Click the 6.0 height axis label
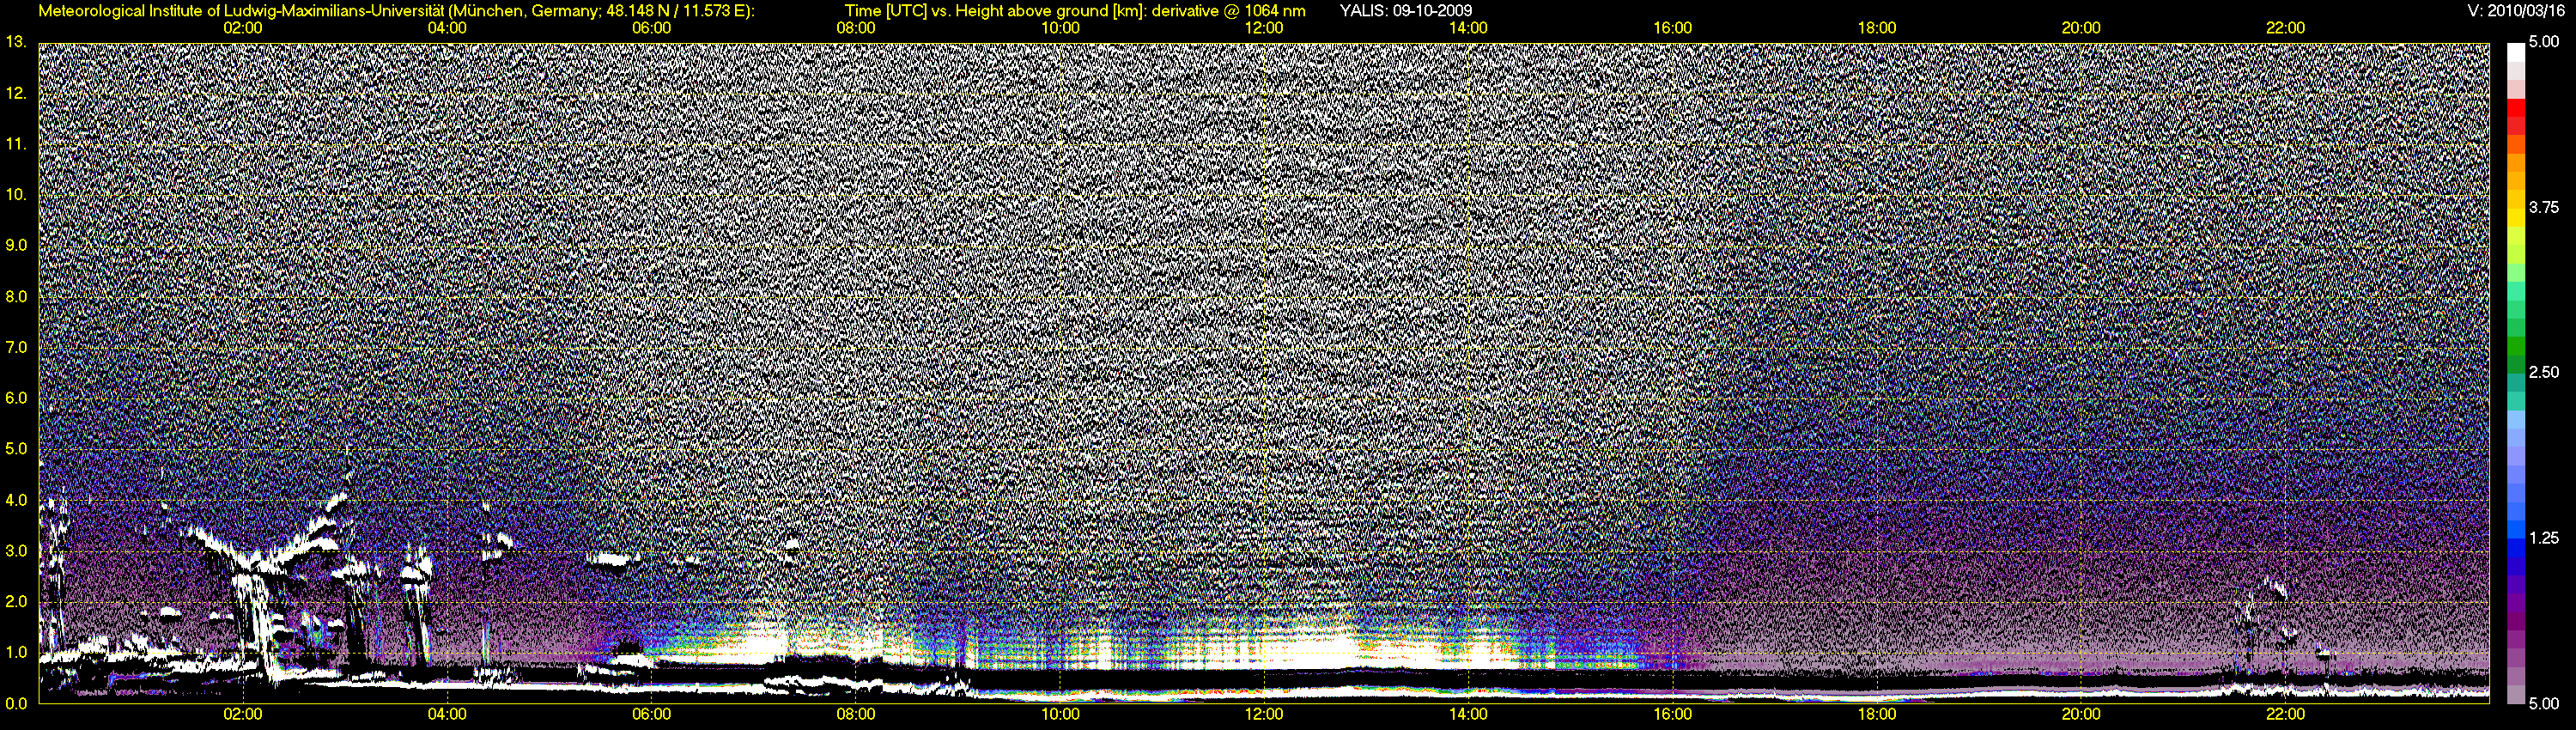The height and width of the screenshot is (730, 2576). pos(16,398)
